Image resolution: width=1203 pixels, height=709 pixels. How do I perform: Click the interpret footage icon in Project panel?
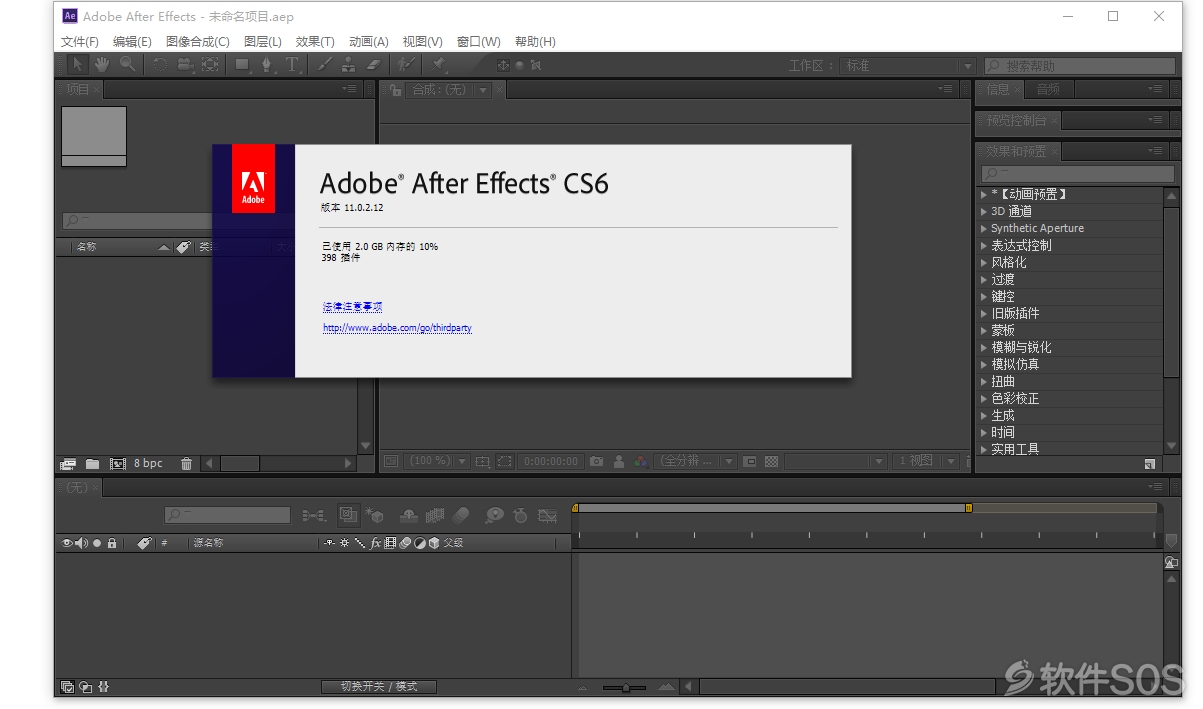coord(68,463)
